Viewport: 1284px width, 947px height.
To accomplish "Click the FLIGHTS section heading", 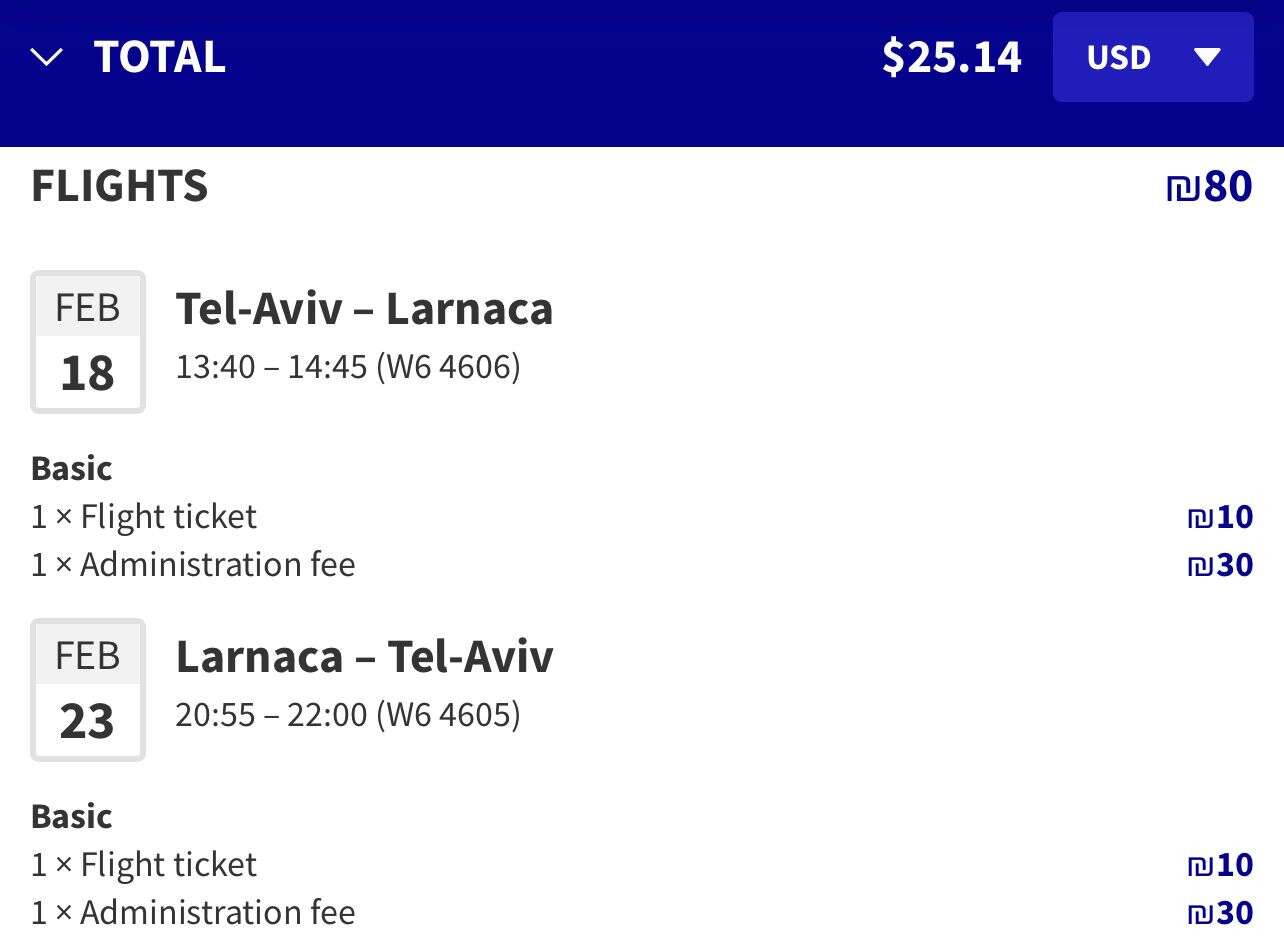I will (x=120, y=186).
